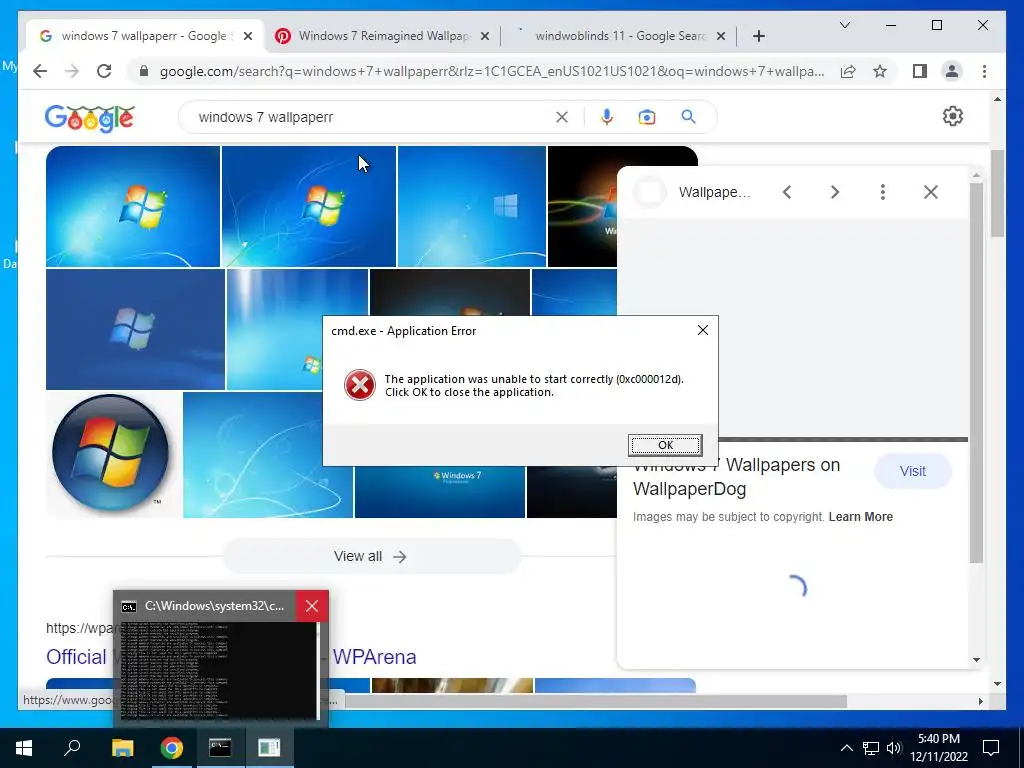Bookmark this page with the star icon

[880, 71]
